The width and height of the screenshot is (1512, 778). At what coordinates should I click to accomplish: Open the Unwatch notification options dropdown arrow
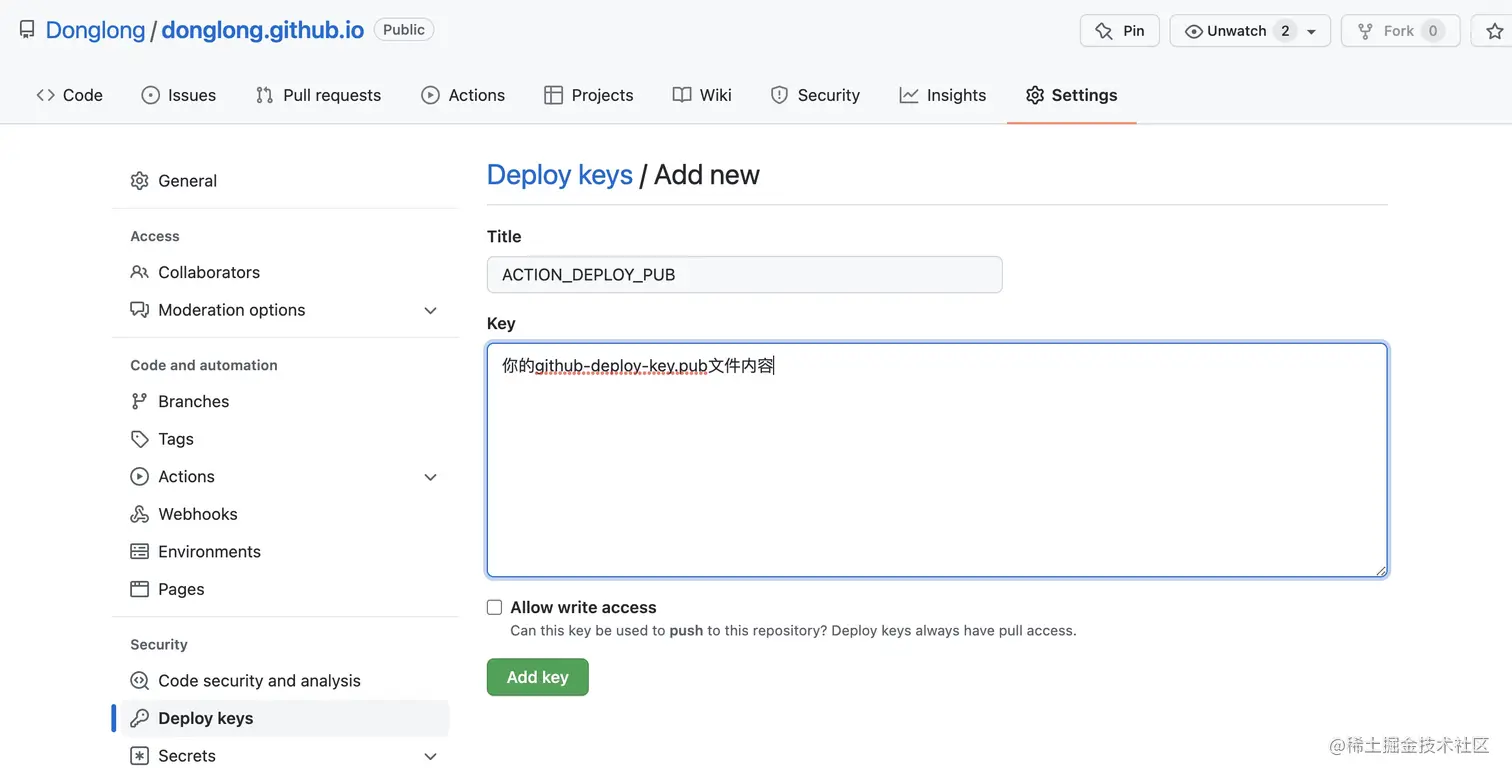click(1312, 30)
